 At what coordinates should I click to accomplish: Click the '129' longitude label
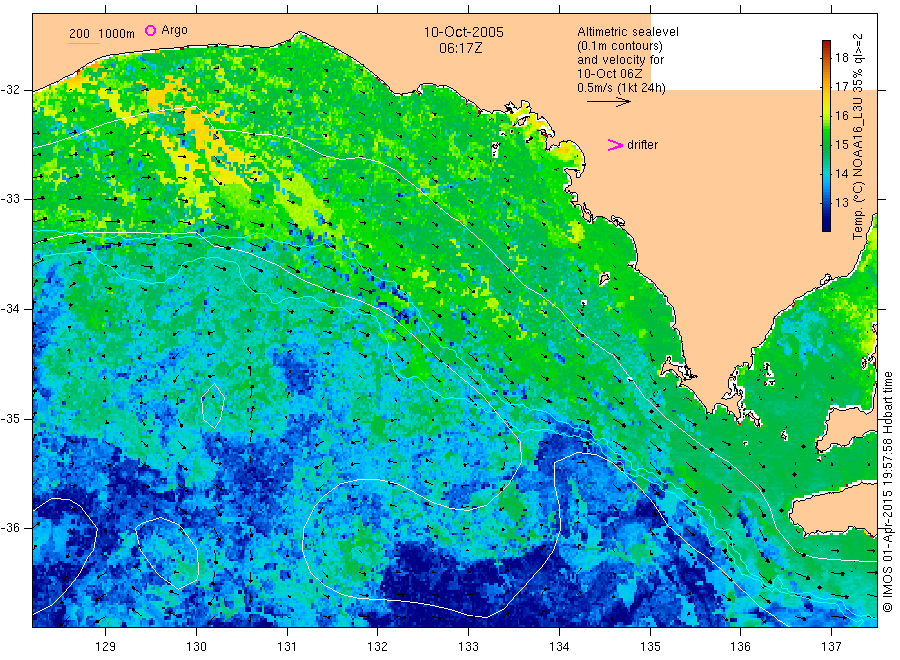pos(106,647)
